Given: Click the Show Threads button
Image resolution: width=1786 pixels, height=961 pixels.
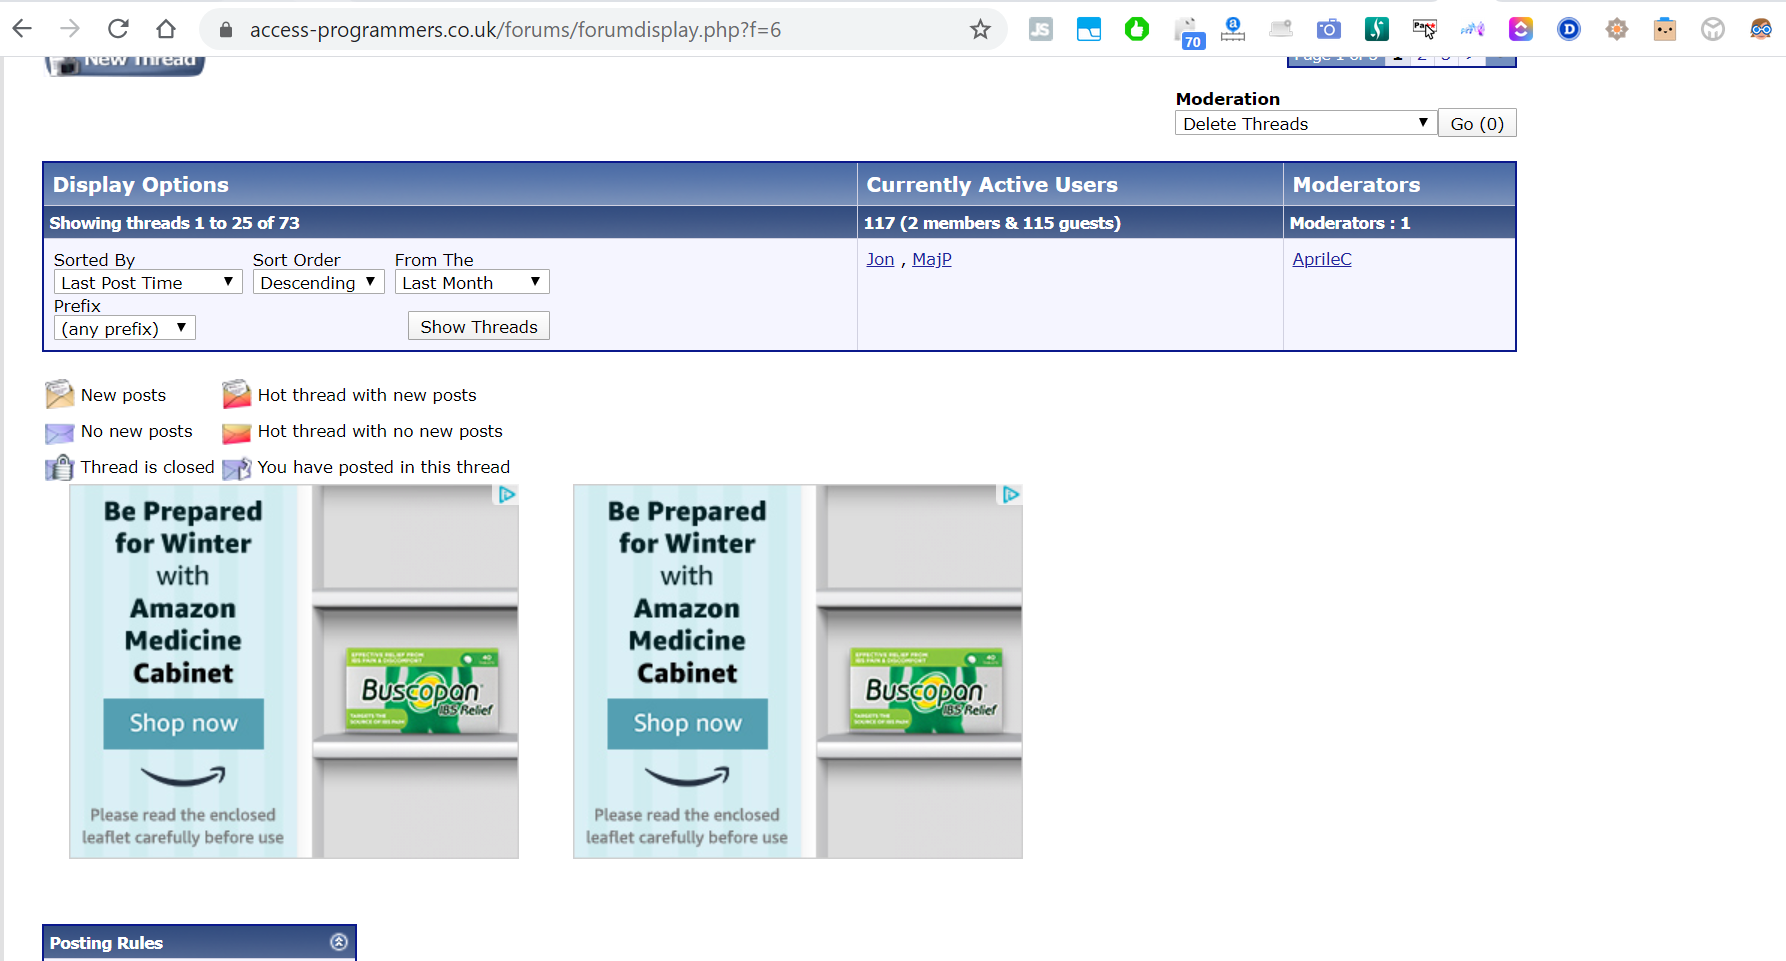Looking at the screenshot, I should 479,326.
